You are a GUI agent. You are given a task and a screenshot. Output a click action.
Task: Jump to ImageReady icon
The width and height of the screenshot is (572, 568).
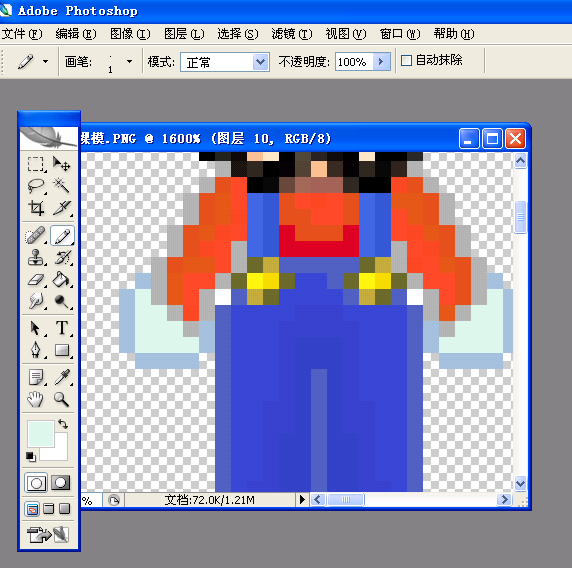(x=47, y=535)
